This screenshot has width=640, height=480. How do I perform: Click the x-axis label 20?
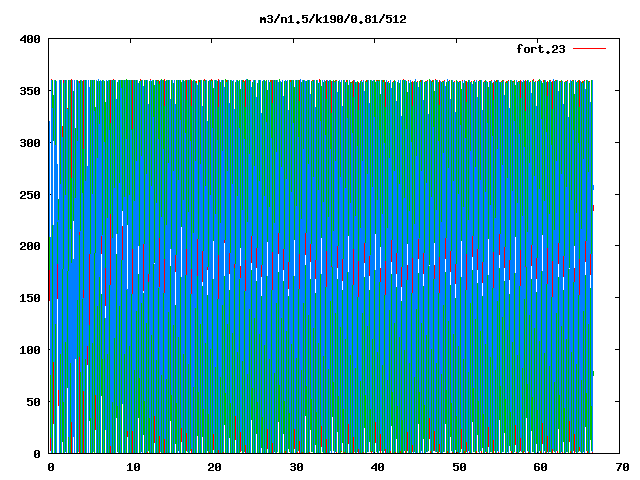coord(215,467)
